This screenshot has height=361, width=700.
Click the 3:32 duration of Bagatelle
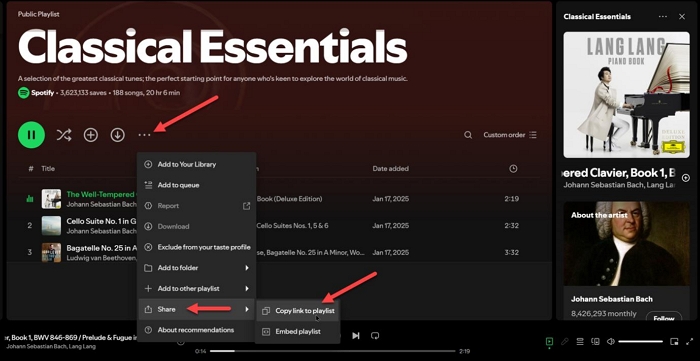[x=512, y=253]
